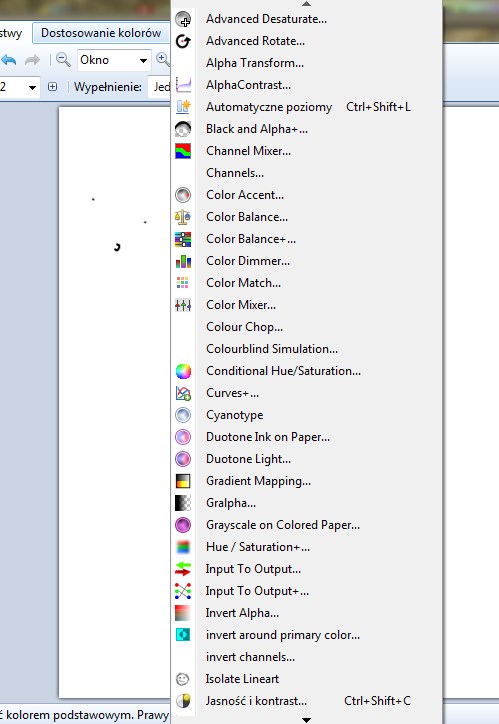Click the Input To Output+ icon
The height and width of the screenshot is (724, 499).
click(183, 591)
